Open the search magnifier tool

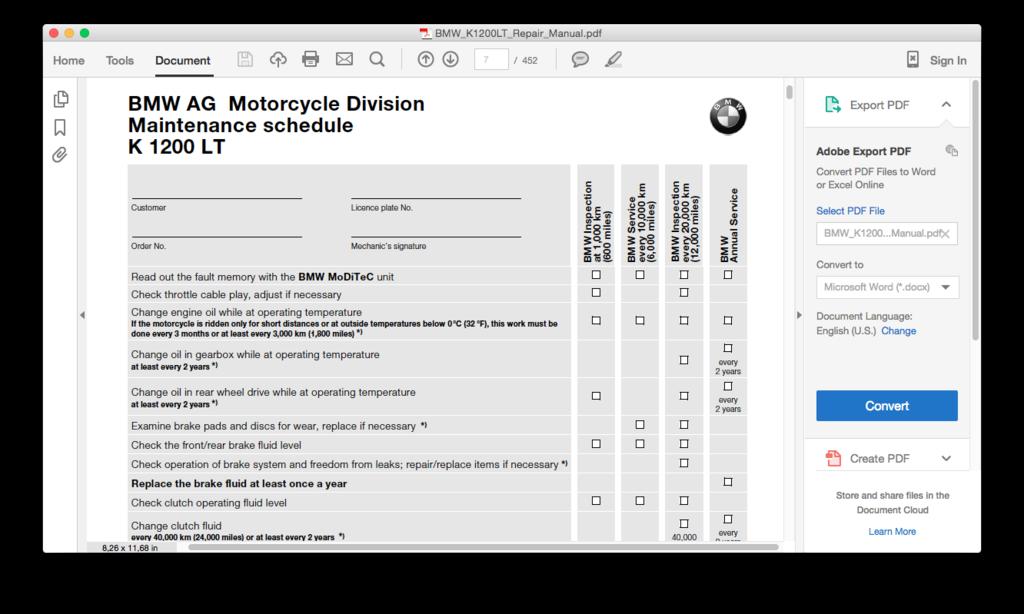[377, 60]
